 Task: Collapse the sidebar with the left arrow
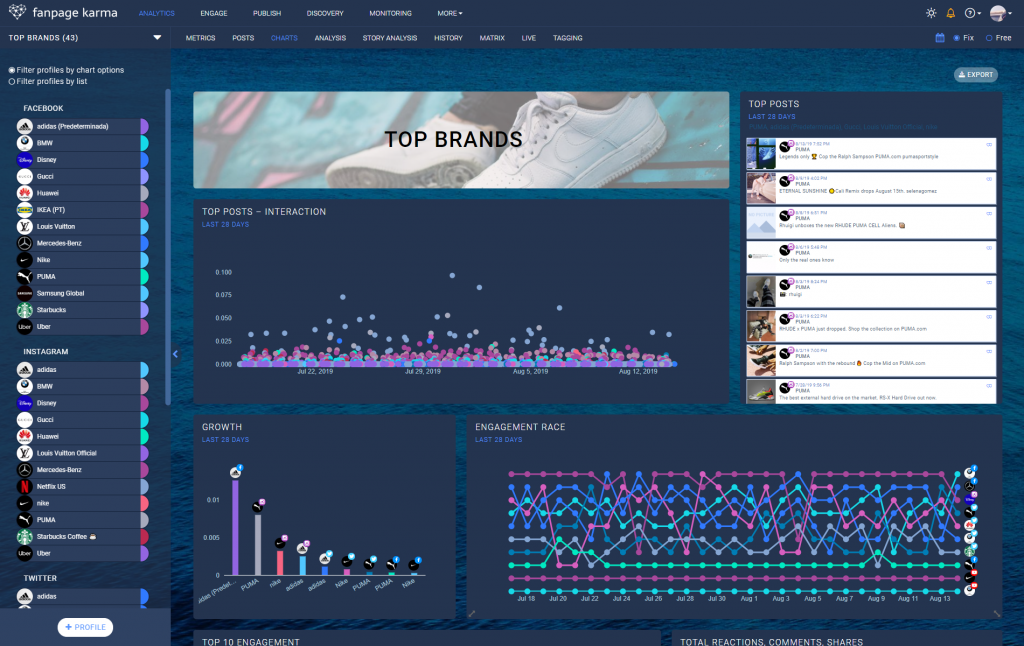point(175,353)
